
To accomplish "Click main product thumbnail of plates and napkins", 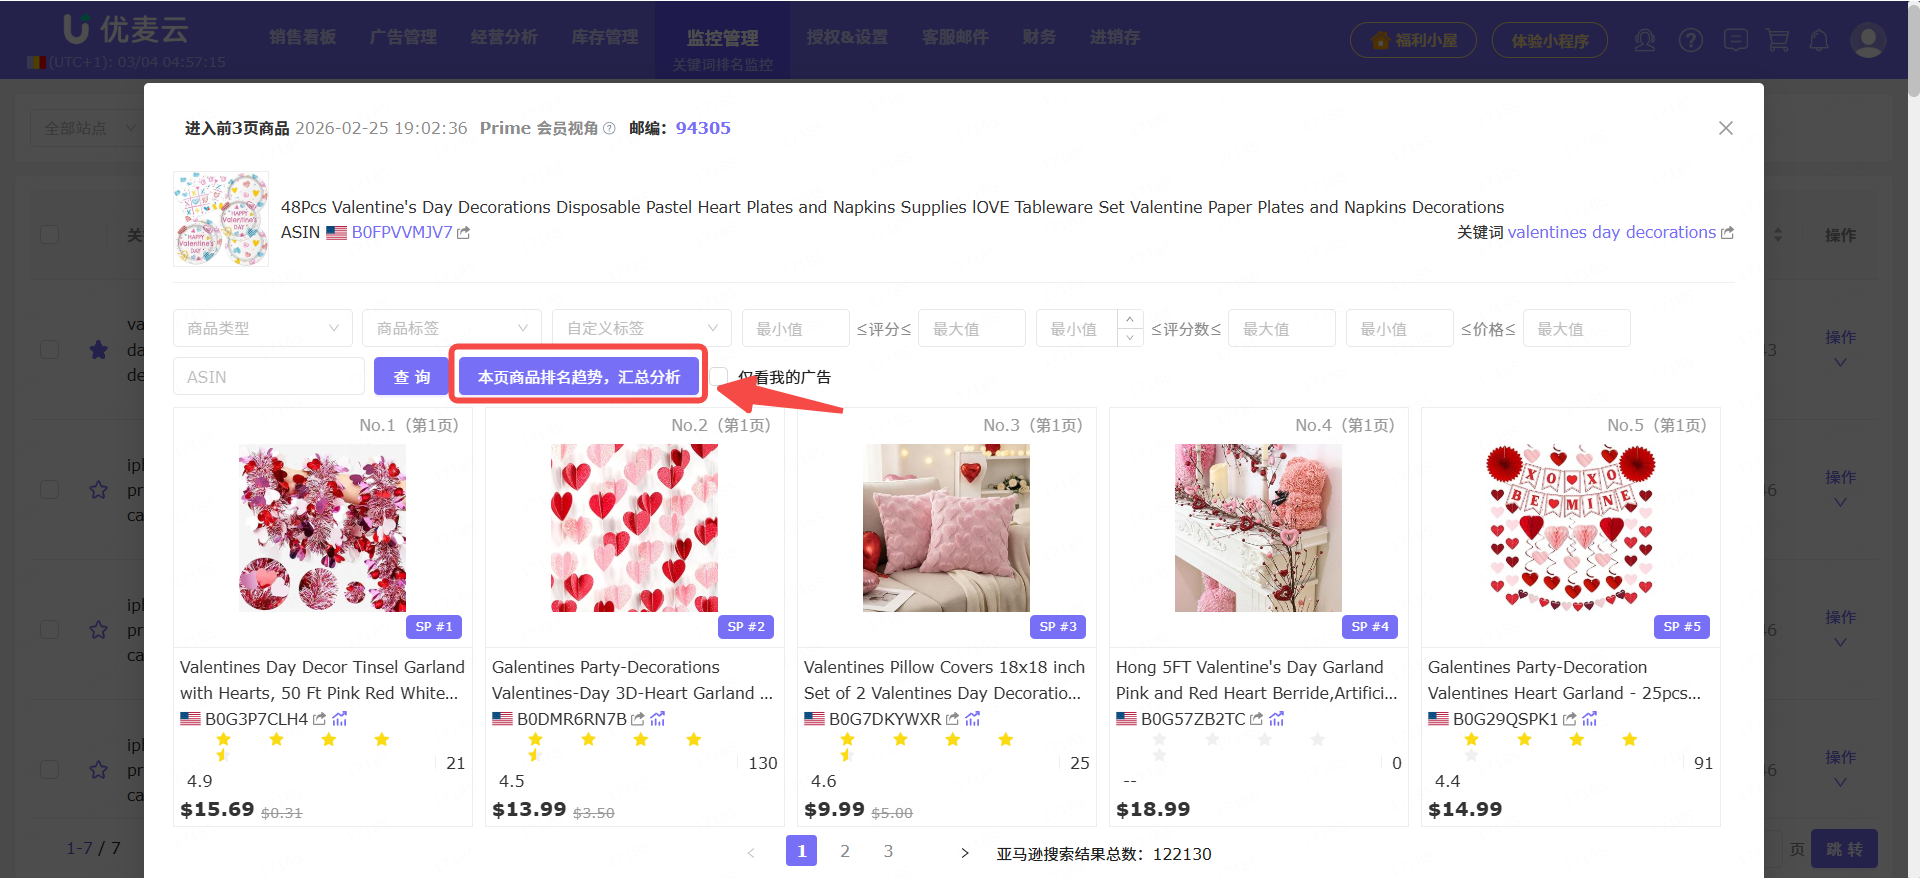I will pyautogui.click(x=221, y=219).
